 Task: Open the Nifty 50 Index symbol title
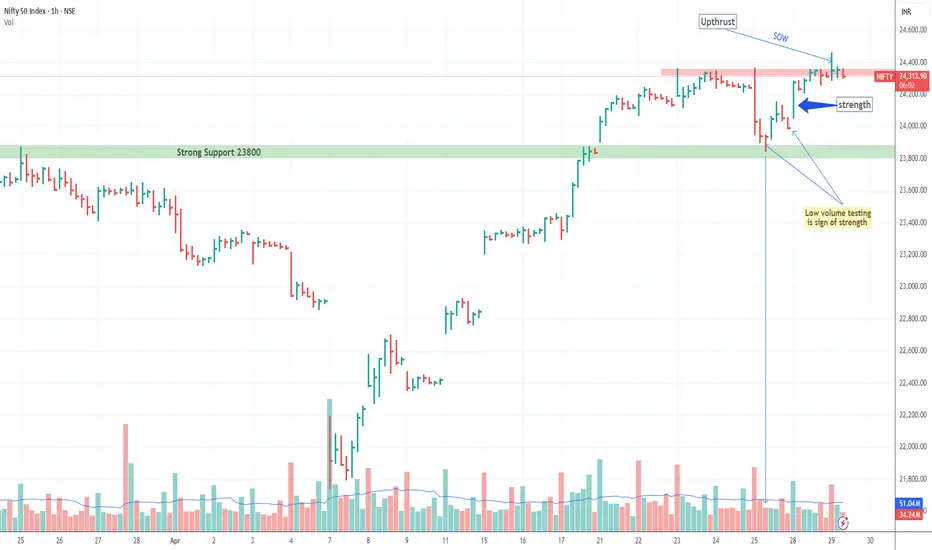pos(40,11)
